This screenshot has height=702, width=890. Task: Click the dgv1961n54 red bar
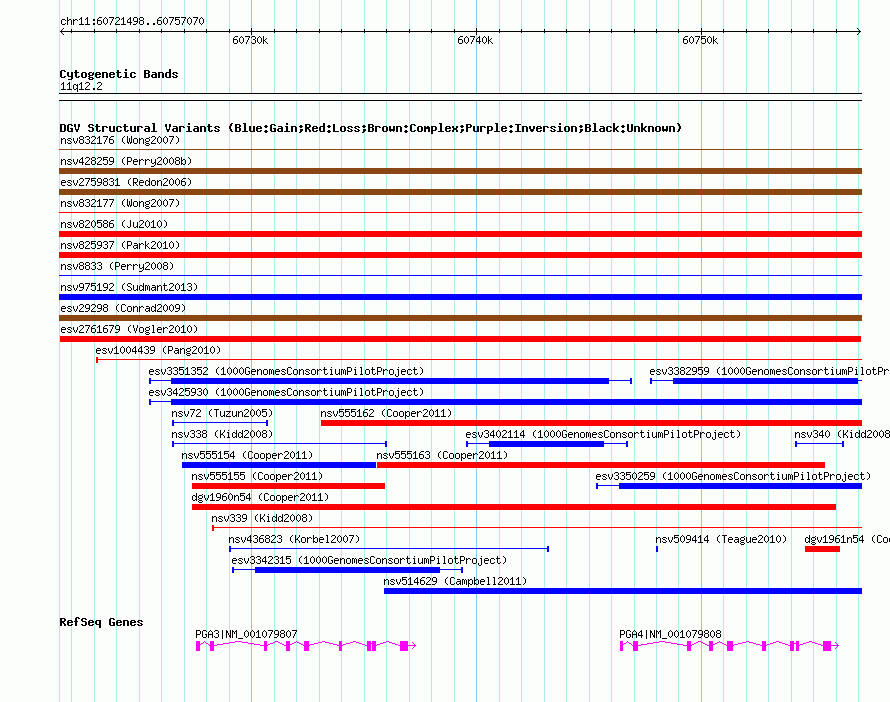click(822, 549)
